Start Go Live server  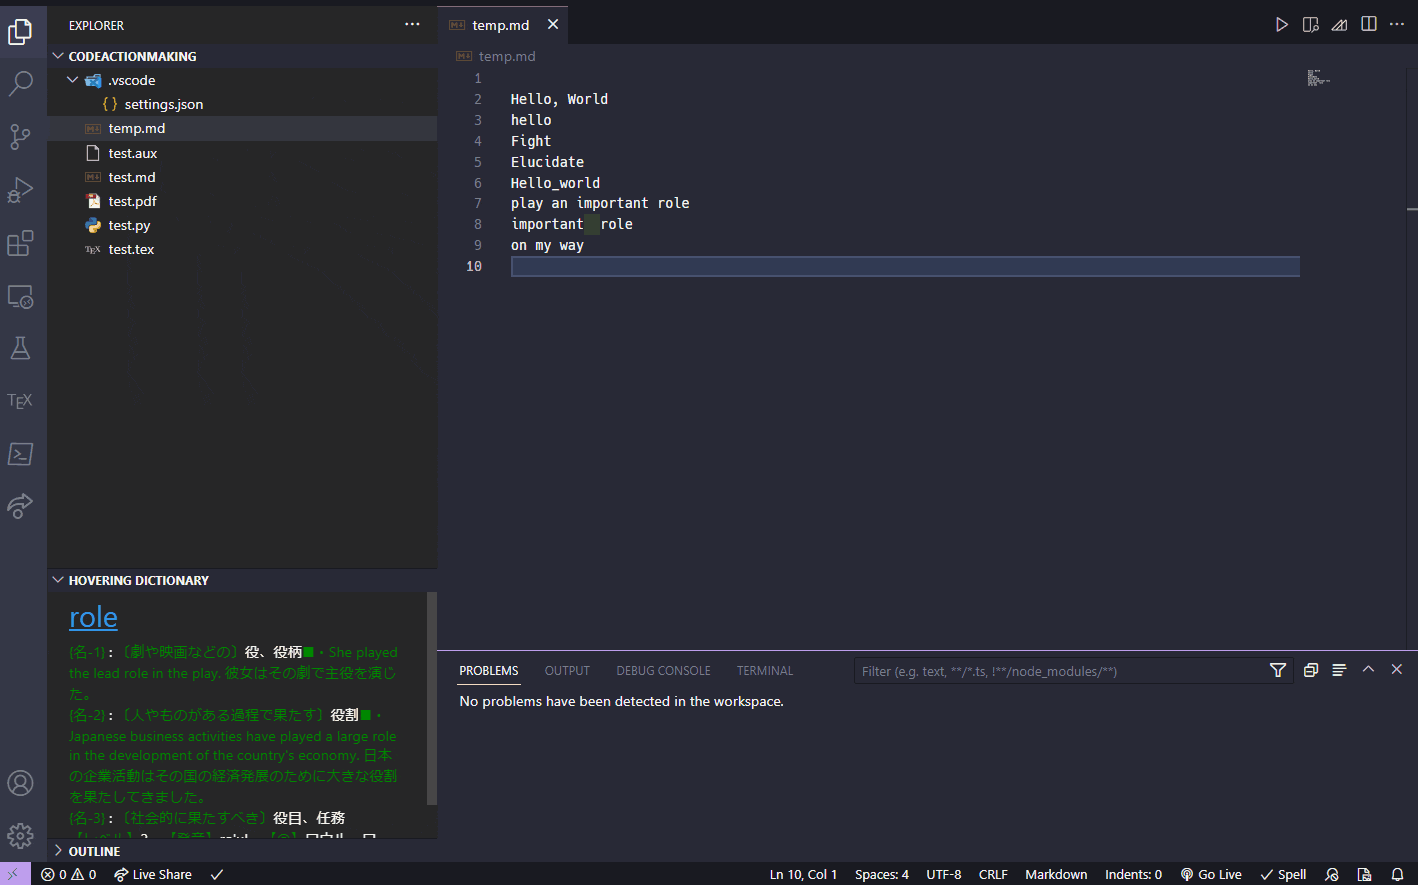(1211, 874)
